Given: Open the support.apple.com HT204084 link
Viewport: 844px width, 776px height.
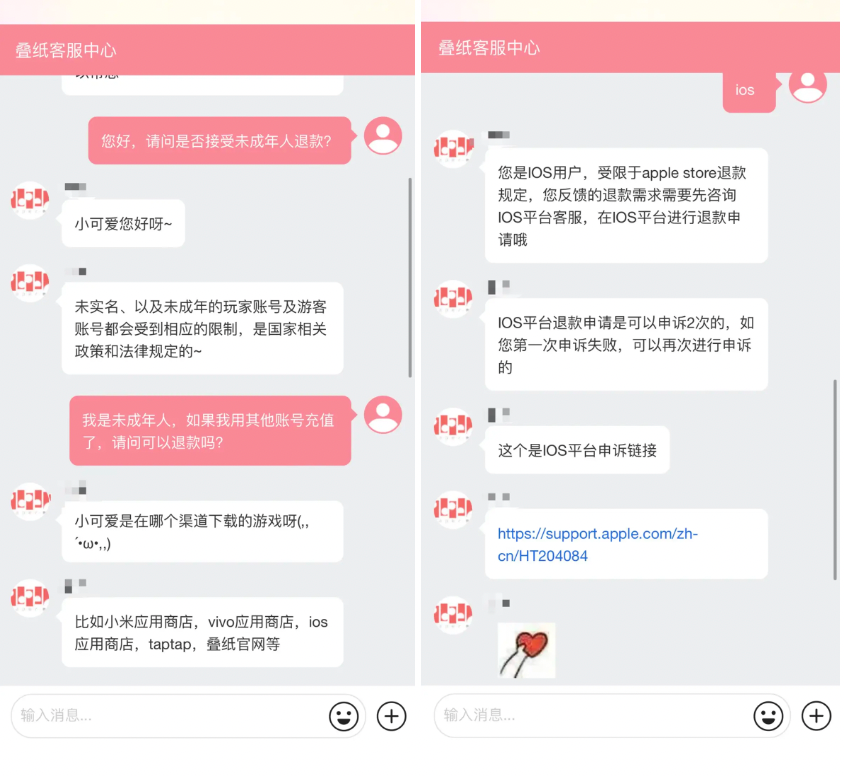Looking at the screenshot, I should 597,545.
